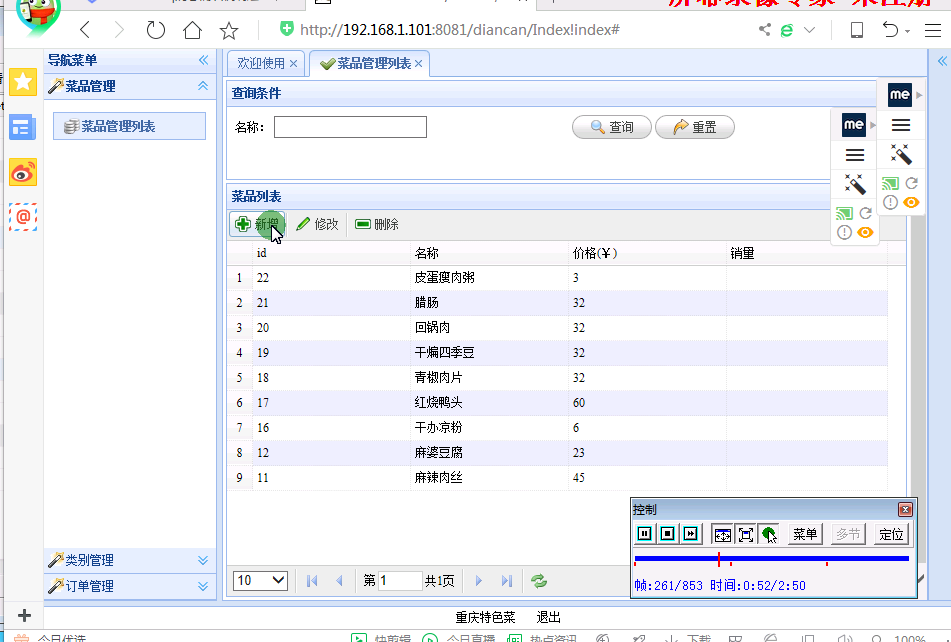The height and width of the screenshot is (642, 951).
Task: Expand the 类别管理 accordion section
Action: point(203,560)
